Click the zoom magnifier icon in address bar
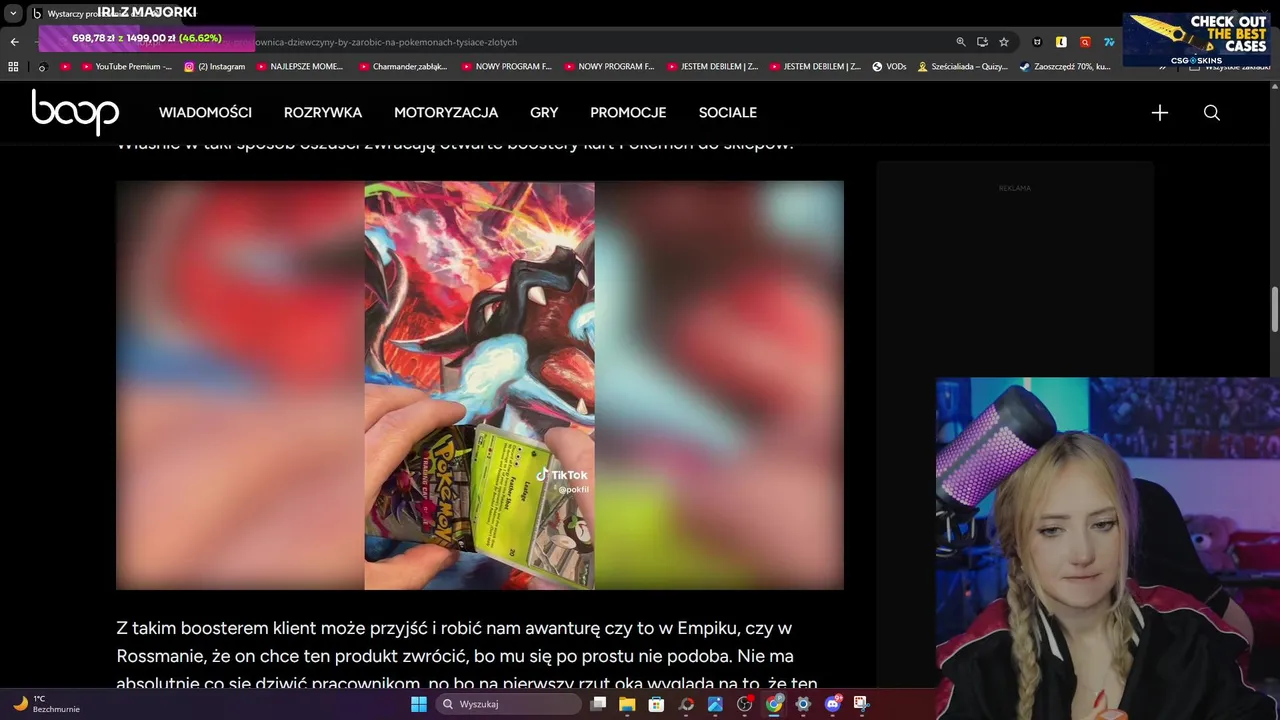Image resolution: width=1280 pixels, height=720 pixels. tap(961, 42)
